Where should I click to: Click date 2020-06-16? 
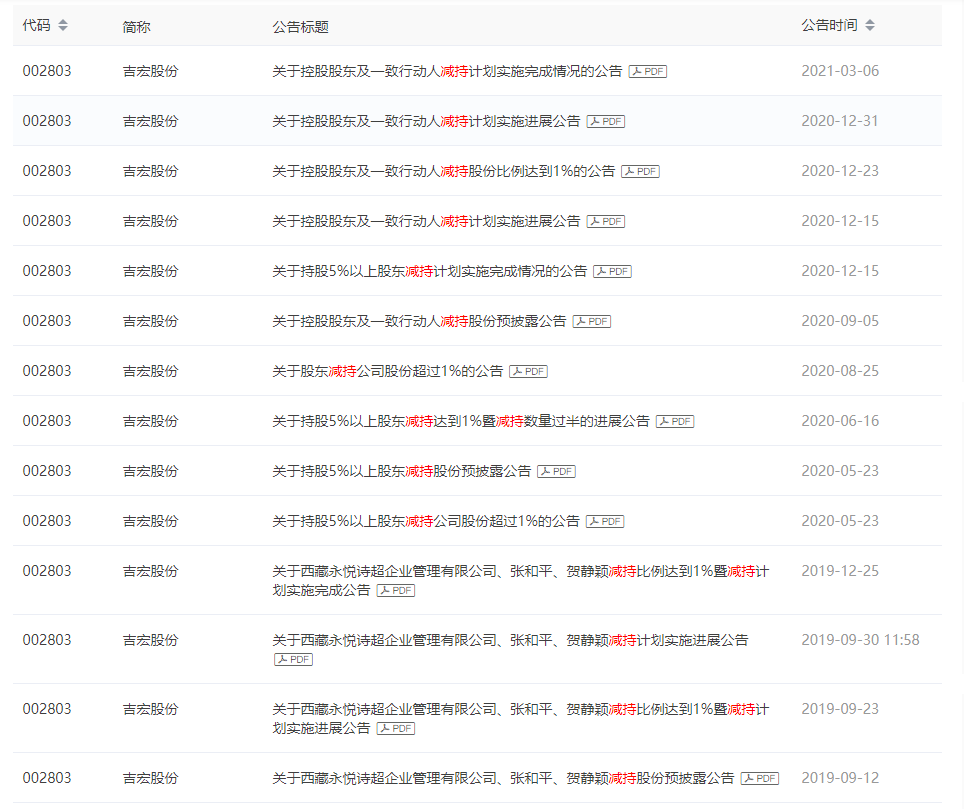pos(840,421)
